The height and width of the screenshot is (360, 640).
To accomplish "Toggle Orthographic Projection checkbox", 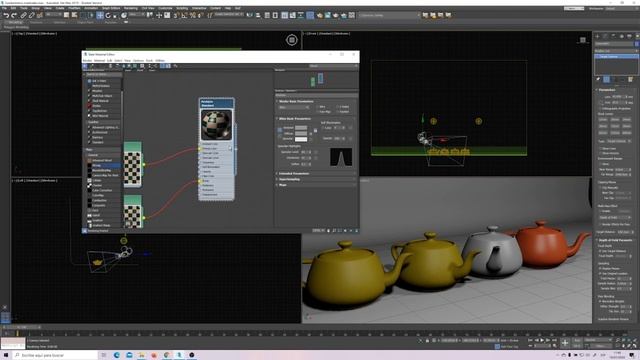I will pos(600,109).
